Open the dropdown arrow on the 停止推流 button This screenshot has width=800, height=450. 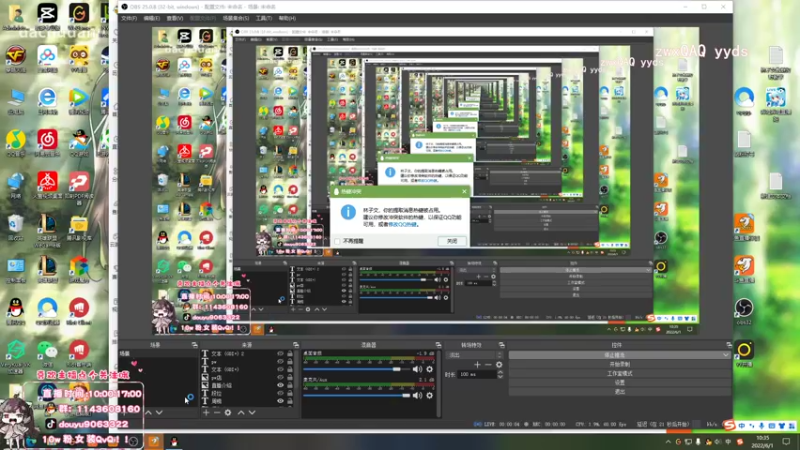coord(726,355)
